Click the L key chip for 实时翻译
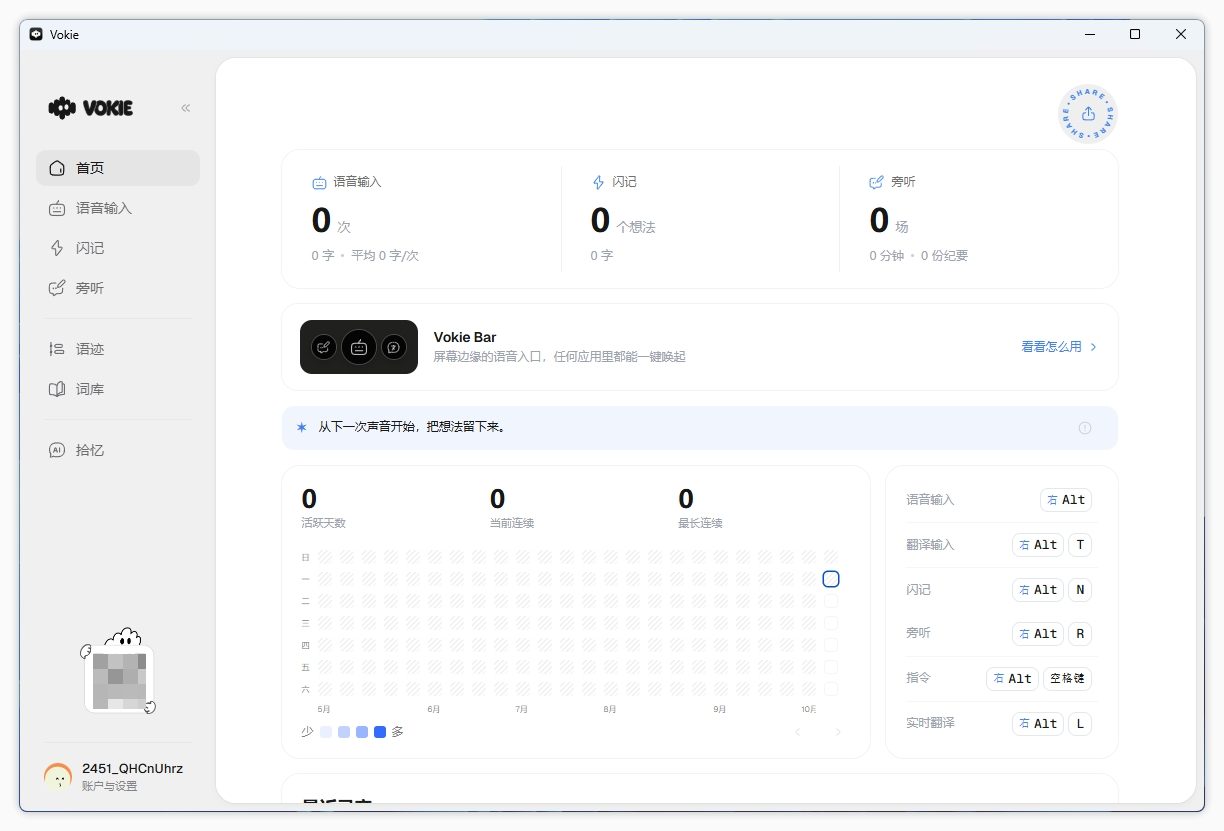The width and height of the screenshot is (1224, 831). click(1080, 723)
